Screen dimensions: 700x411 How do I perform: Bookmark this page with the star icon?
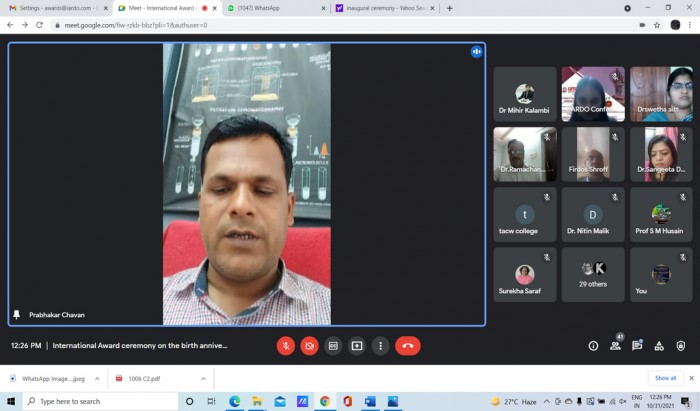point(657,25)
